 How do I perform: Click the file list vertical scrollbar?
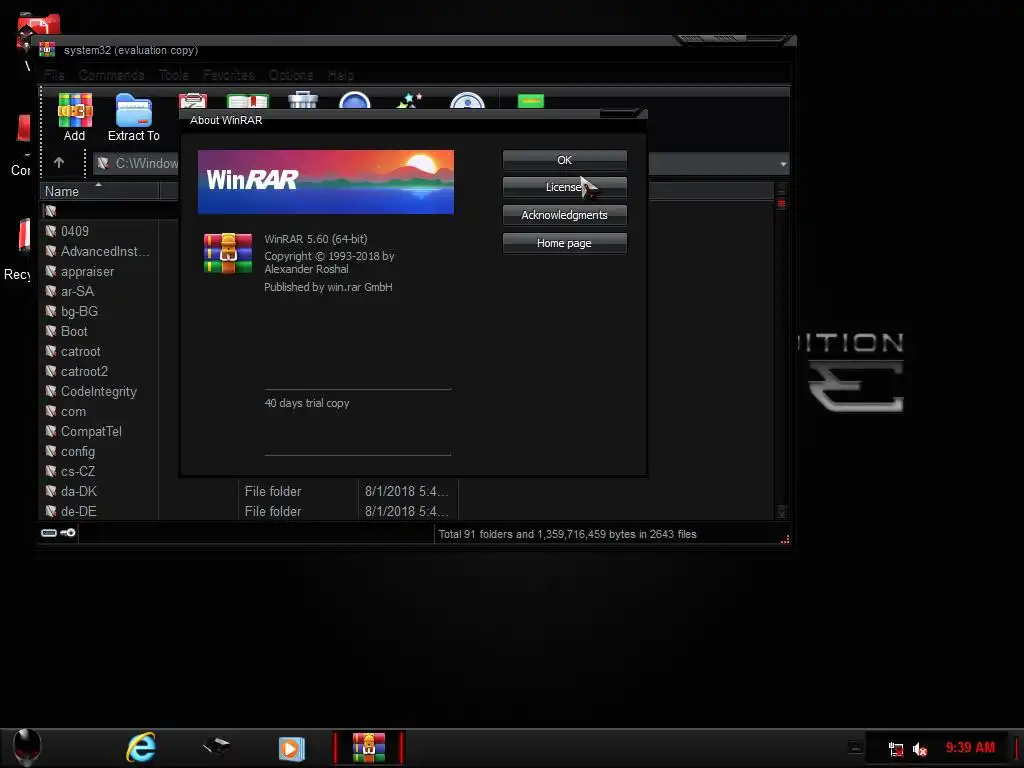click(781, 353)
